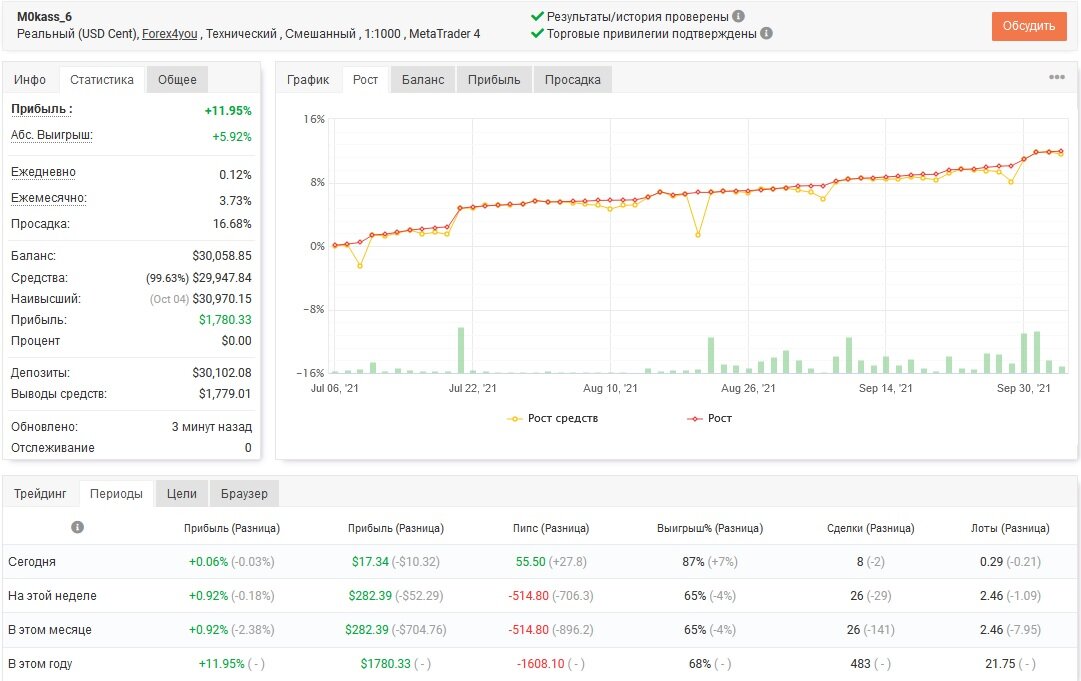This screenshot has height=681, width=1081.
Task: Click the highest value $30,970.15
Action: (x=222, y=298)
